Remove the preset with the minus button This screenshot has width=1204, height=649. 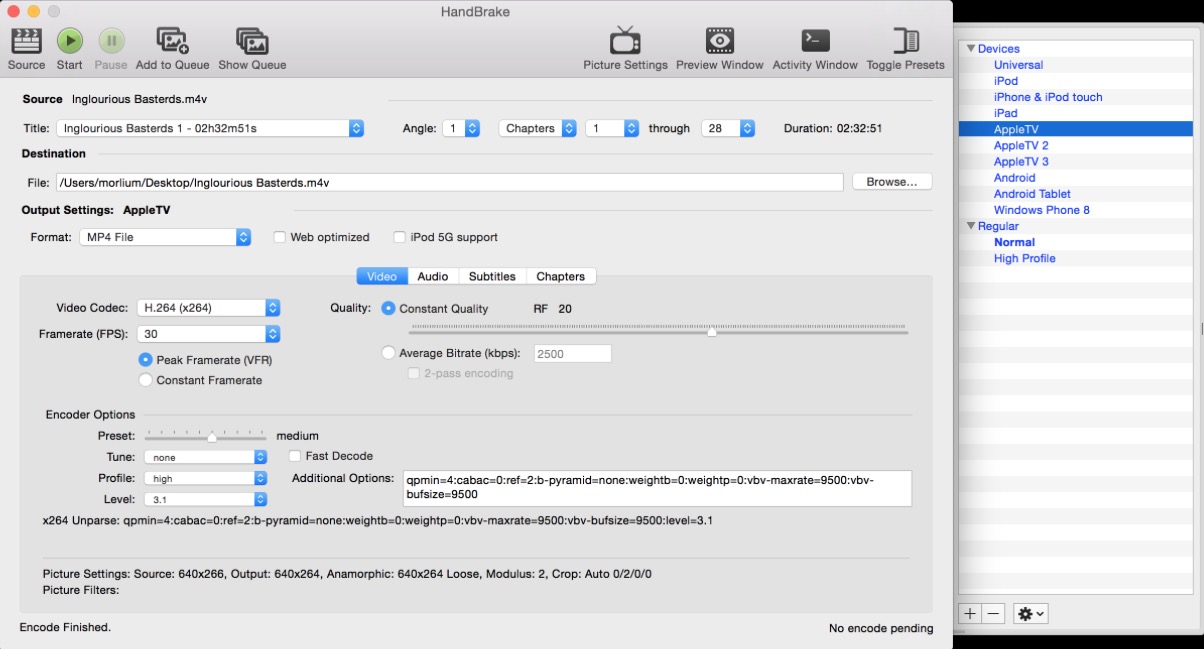[993, 613]
